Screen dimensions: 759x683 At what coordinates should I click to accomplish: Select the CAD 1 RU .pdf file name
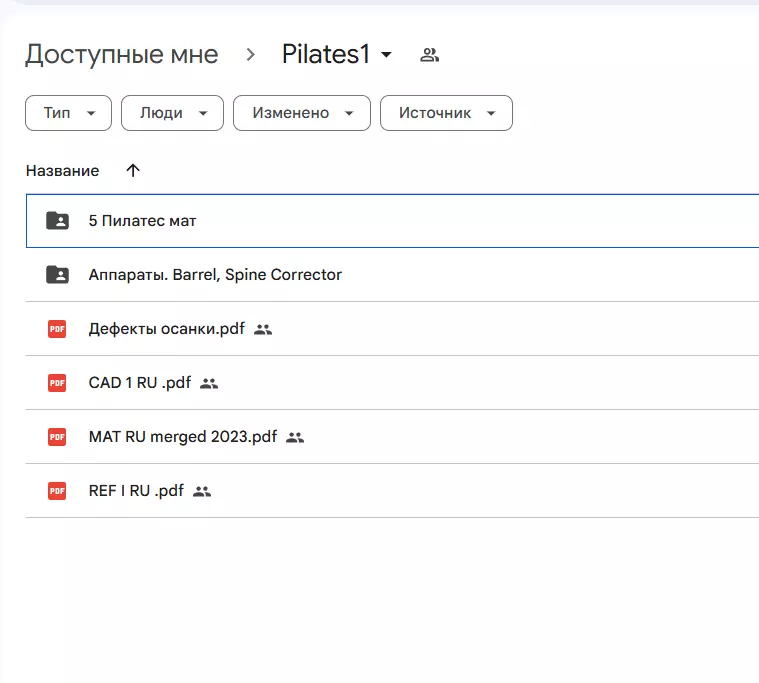click(139, 383)
